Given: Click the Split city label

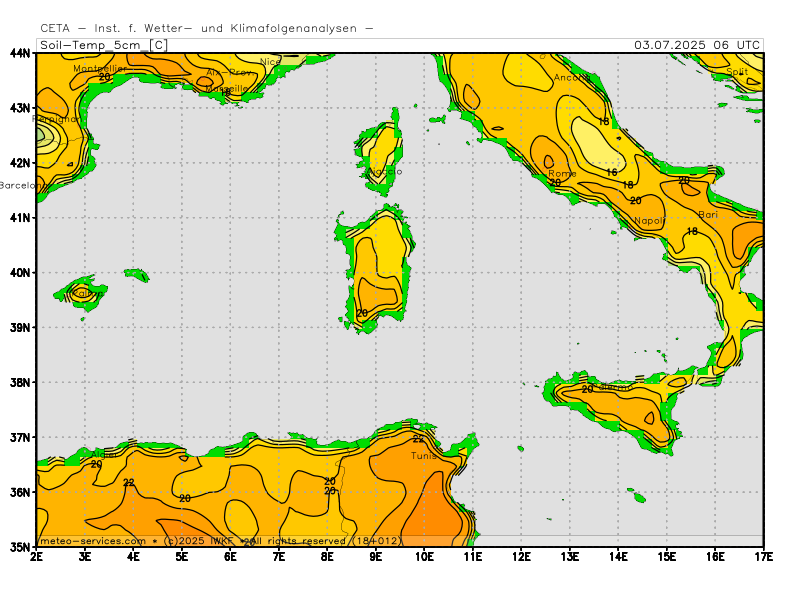Looking at the screenshot, I should [737, 71].
